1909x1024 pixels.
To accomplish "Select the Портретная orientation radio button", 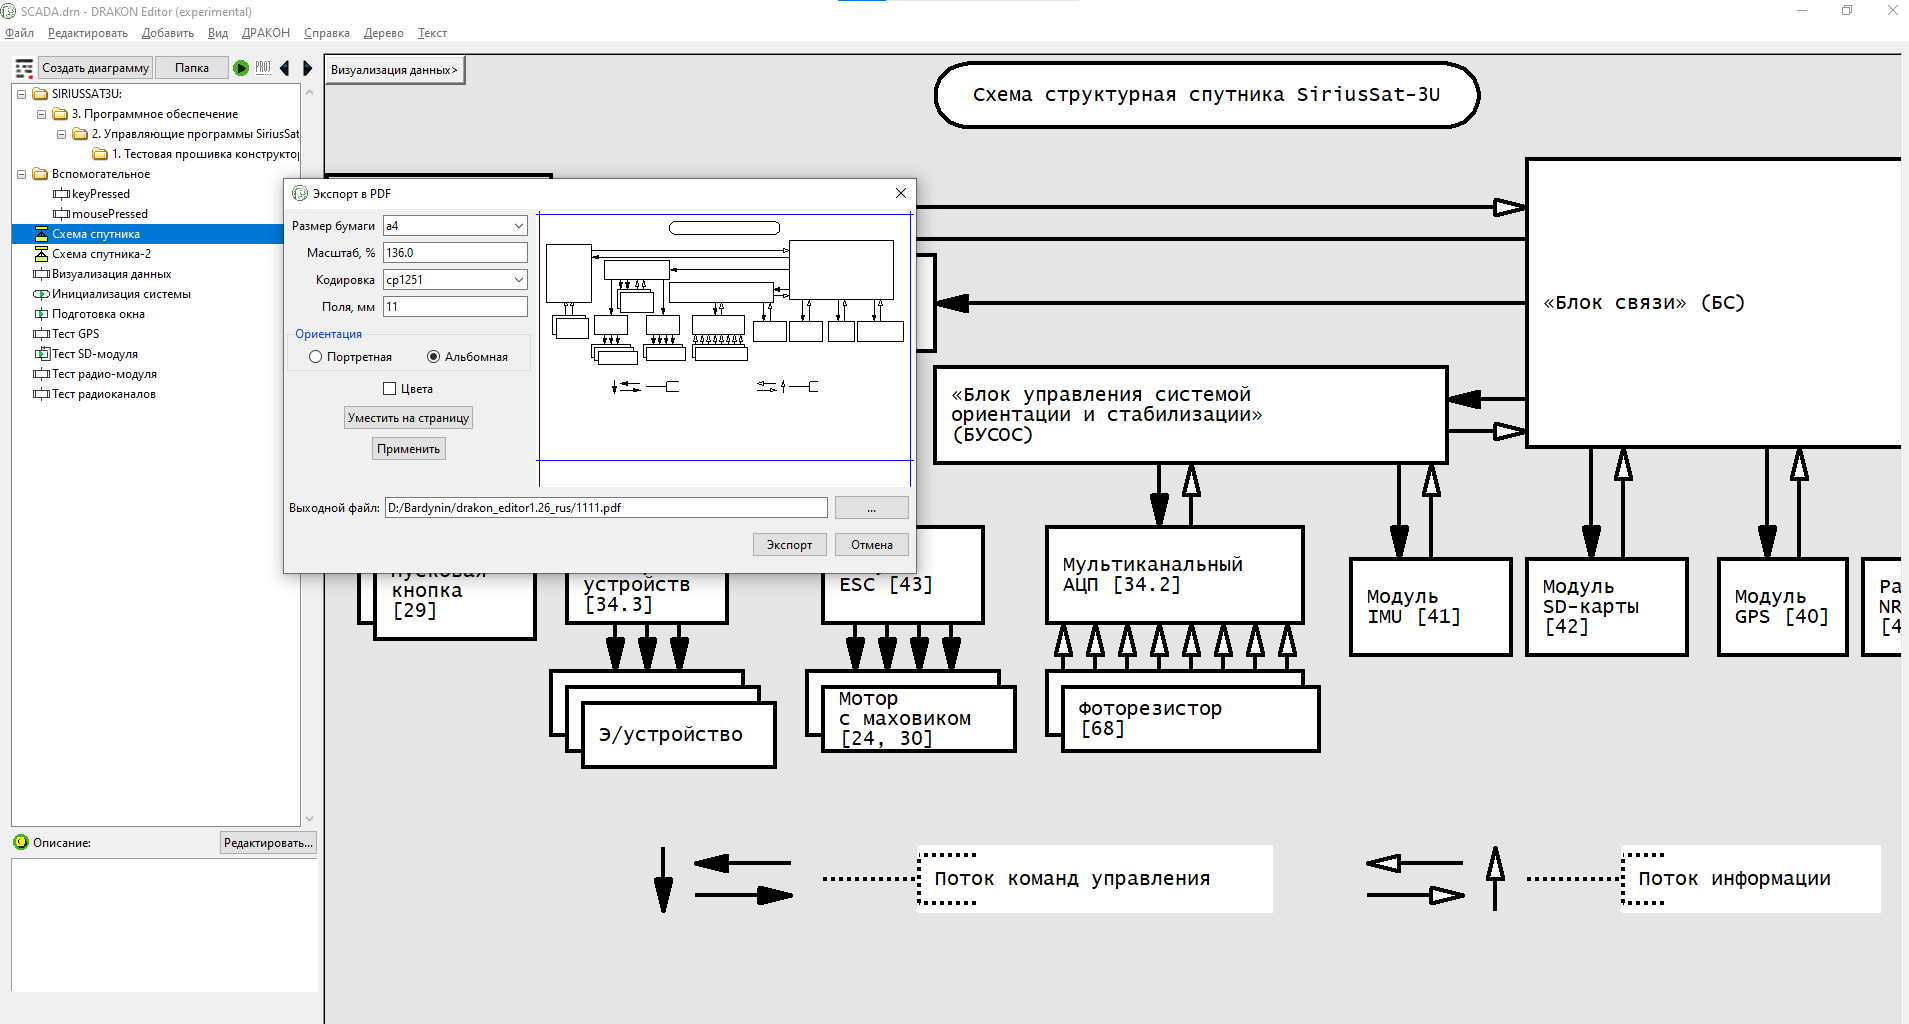I will (315, 357).
